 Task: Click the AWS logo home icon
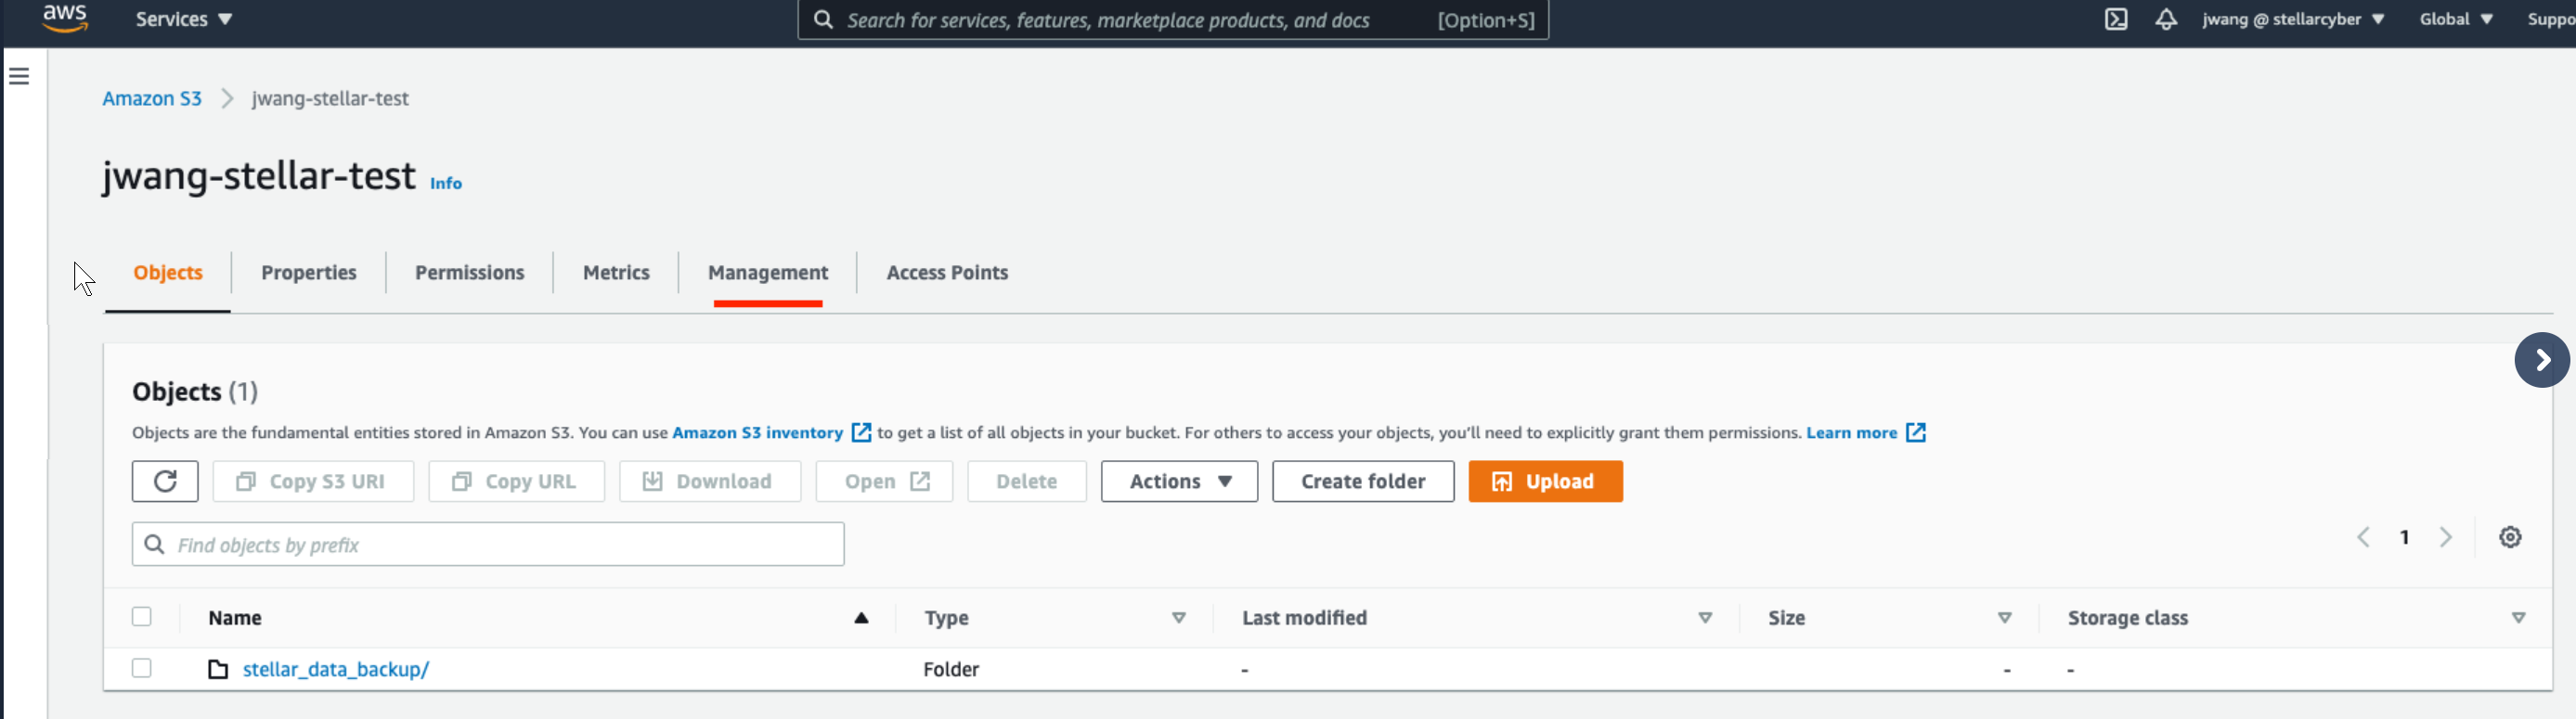coord(65,18)
